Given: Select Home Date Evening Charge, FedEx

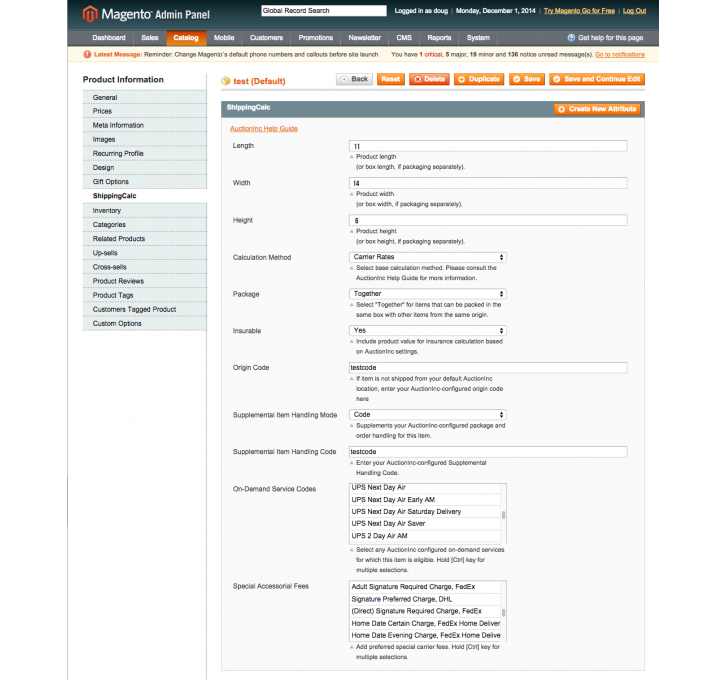Looking at the screenshot, I should tap(425, 635).
